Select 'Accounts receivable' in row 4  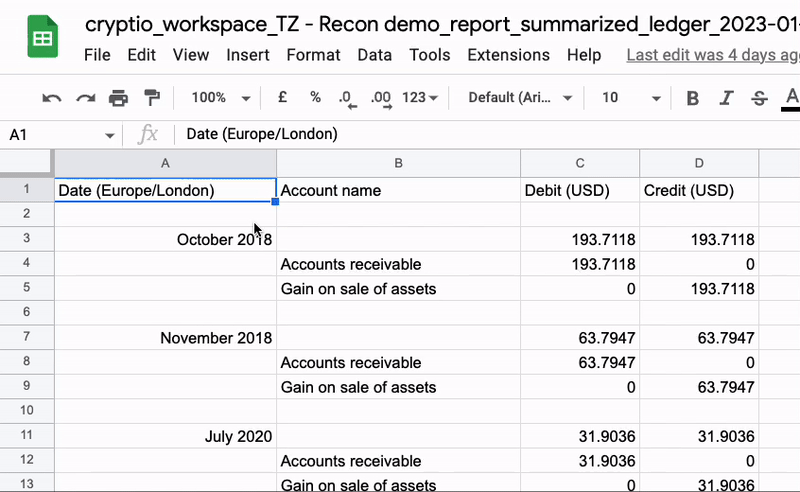tap(398, 264)
